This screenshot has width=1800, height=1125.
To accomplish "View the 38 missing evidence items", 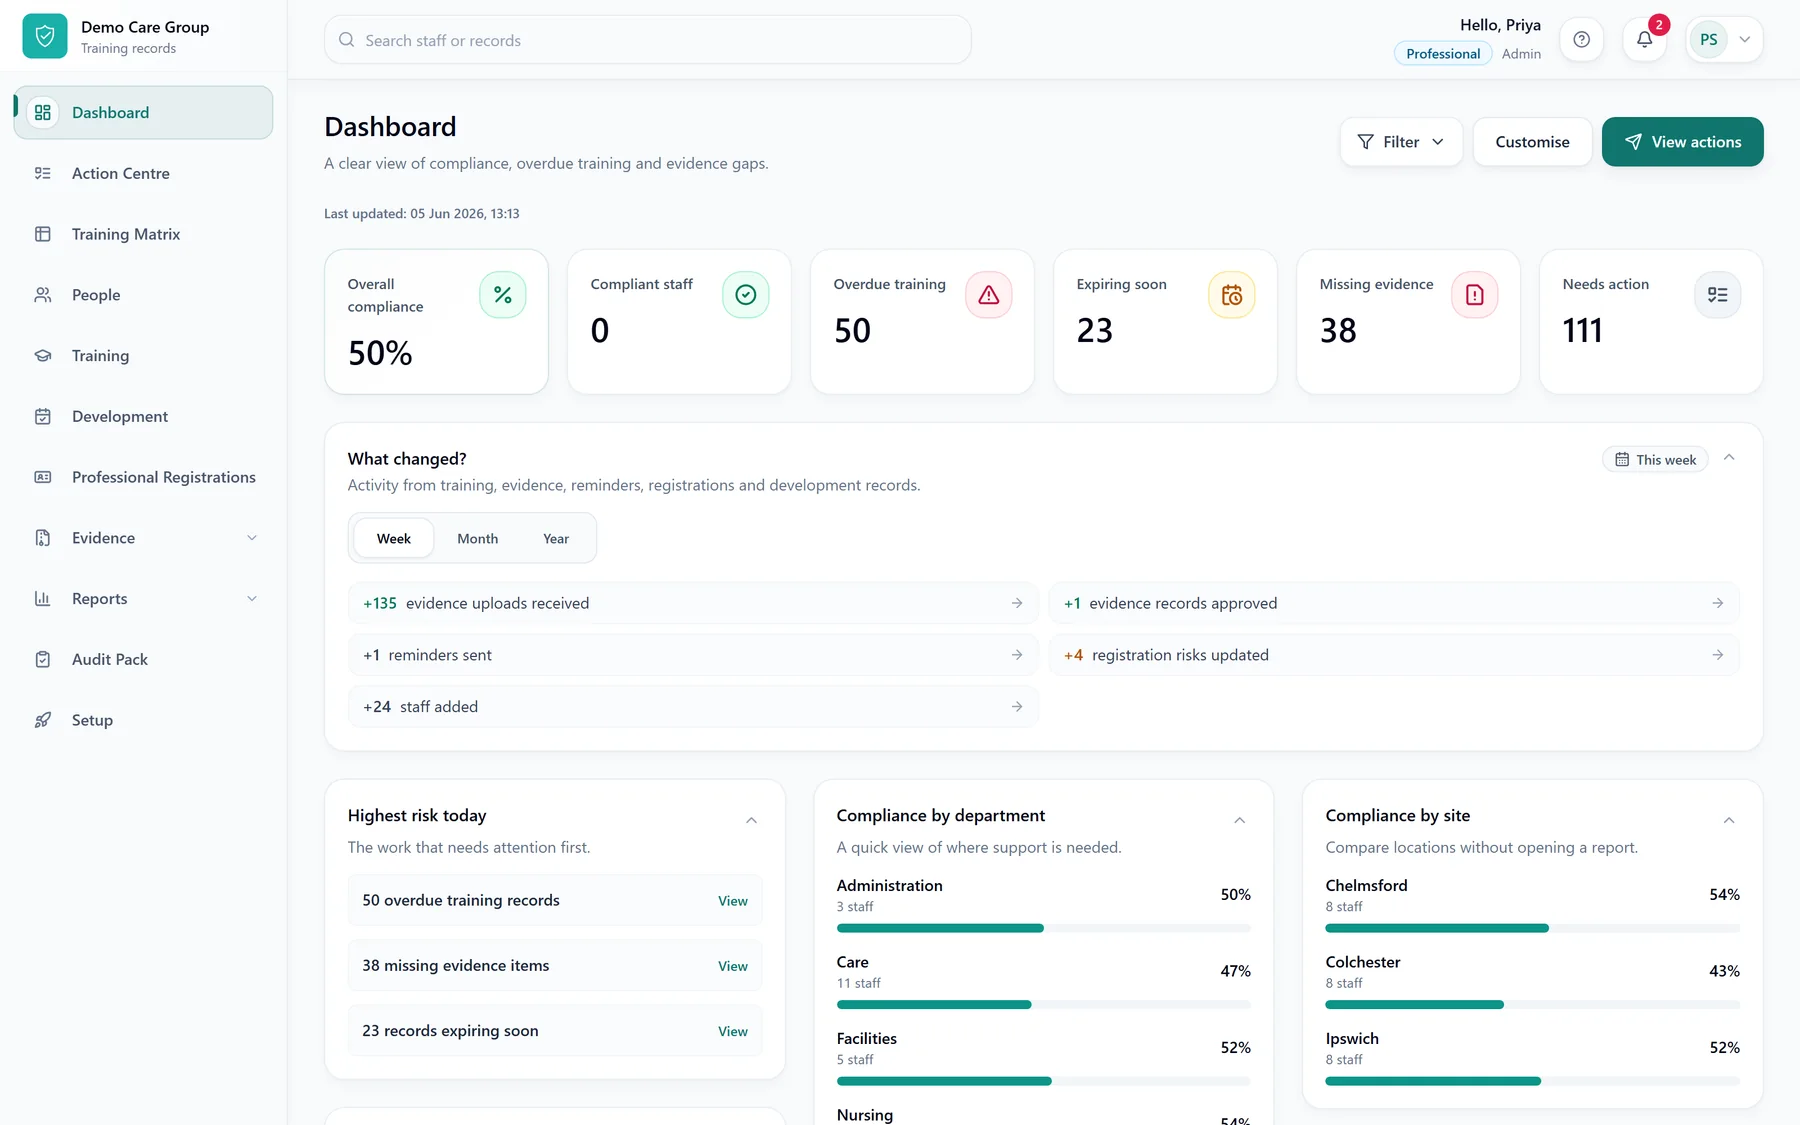I will 732,966.
